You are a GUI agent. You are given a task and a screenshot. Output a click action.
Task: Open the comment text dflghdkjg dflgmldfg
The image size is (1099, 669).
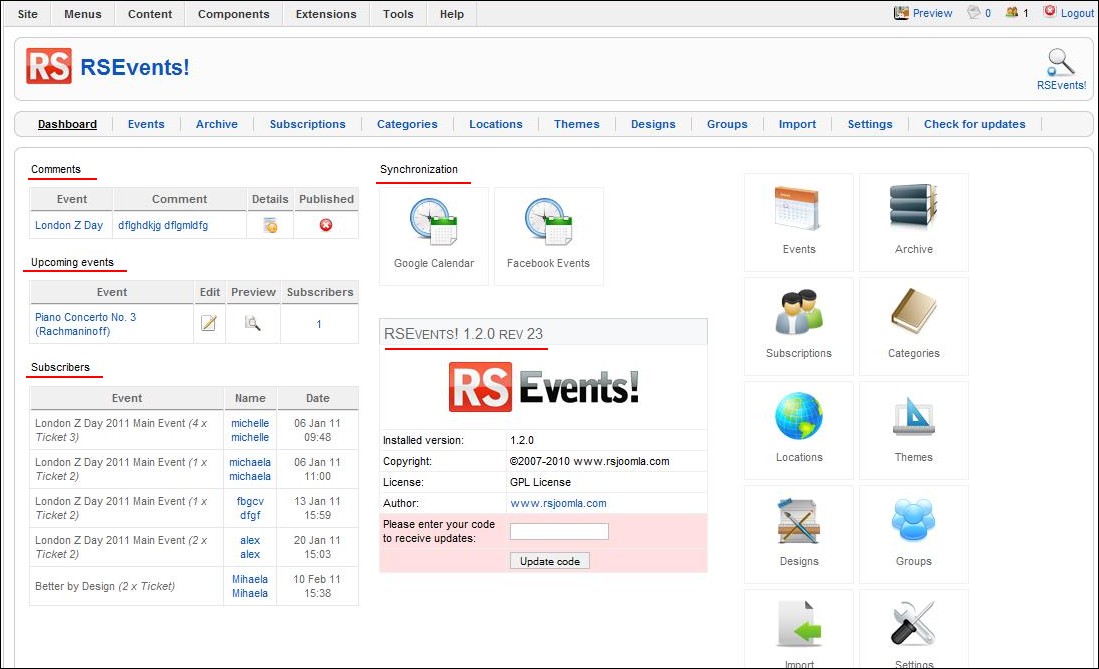click(x=163, y=225)
